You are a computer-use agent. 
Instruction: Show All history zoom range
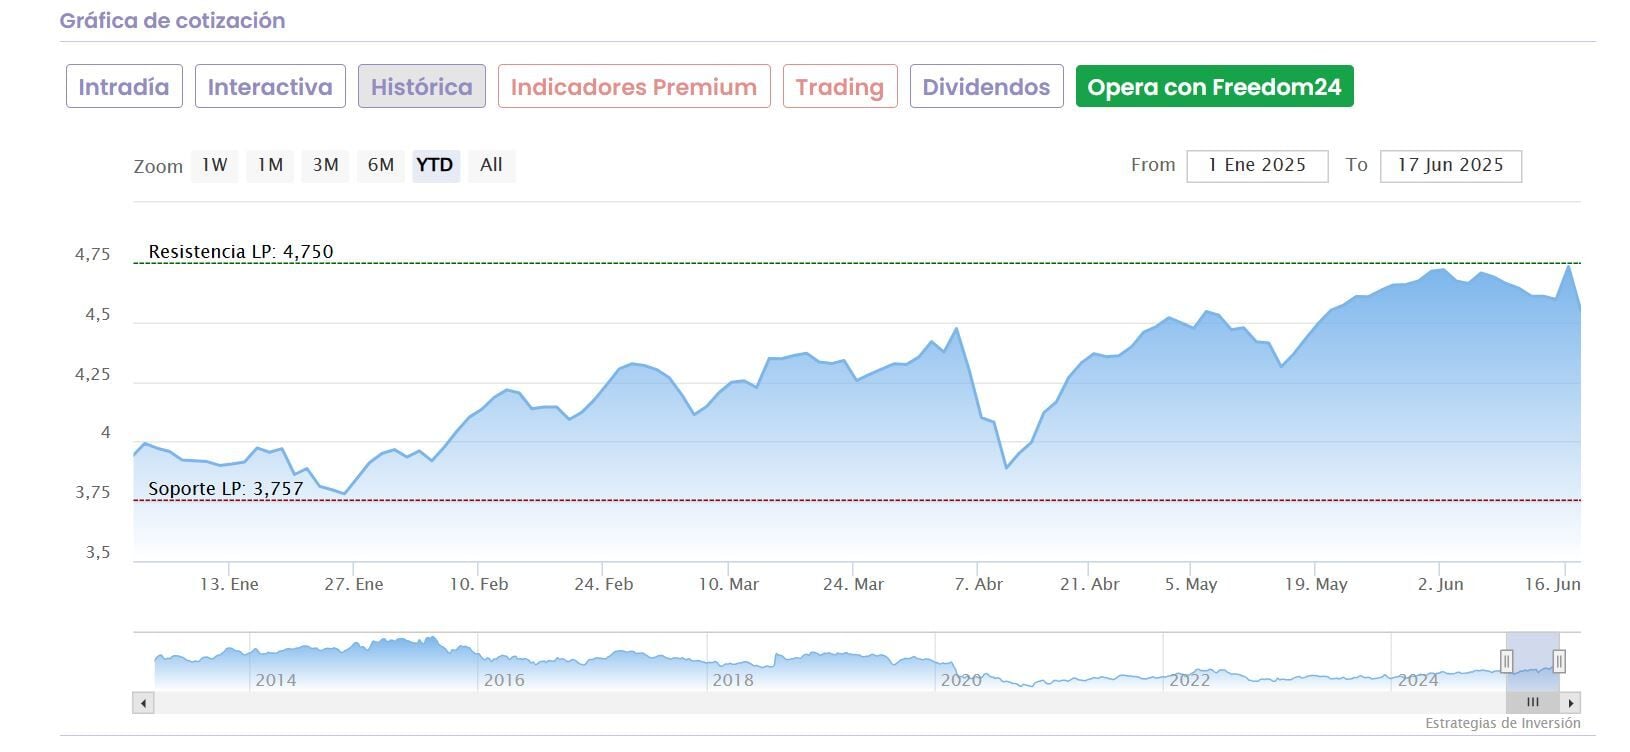(491, 165)
